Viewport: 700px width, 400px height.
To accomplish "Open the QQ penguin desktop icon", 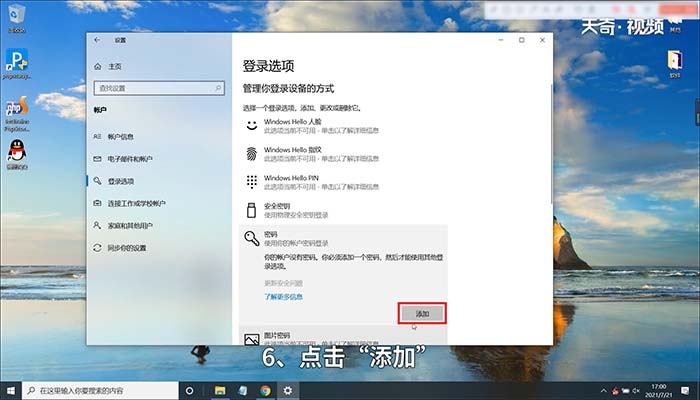I will point(17,154).
